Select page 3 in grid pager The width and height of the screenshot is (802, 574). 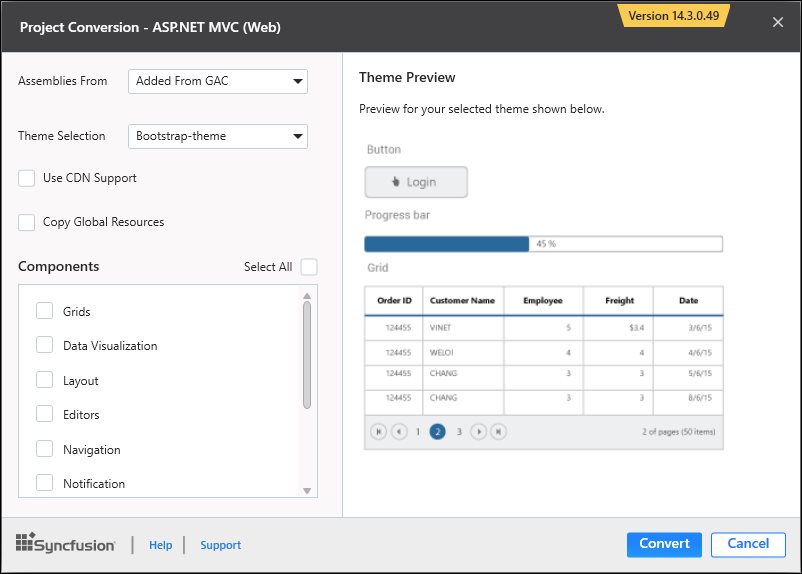459,432
